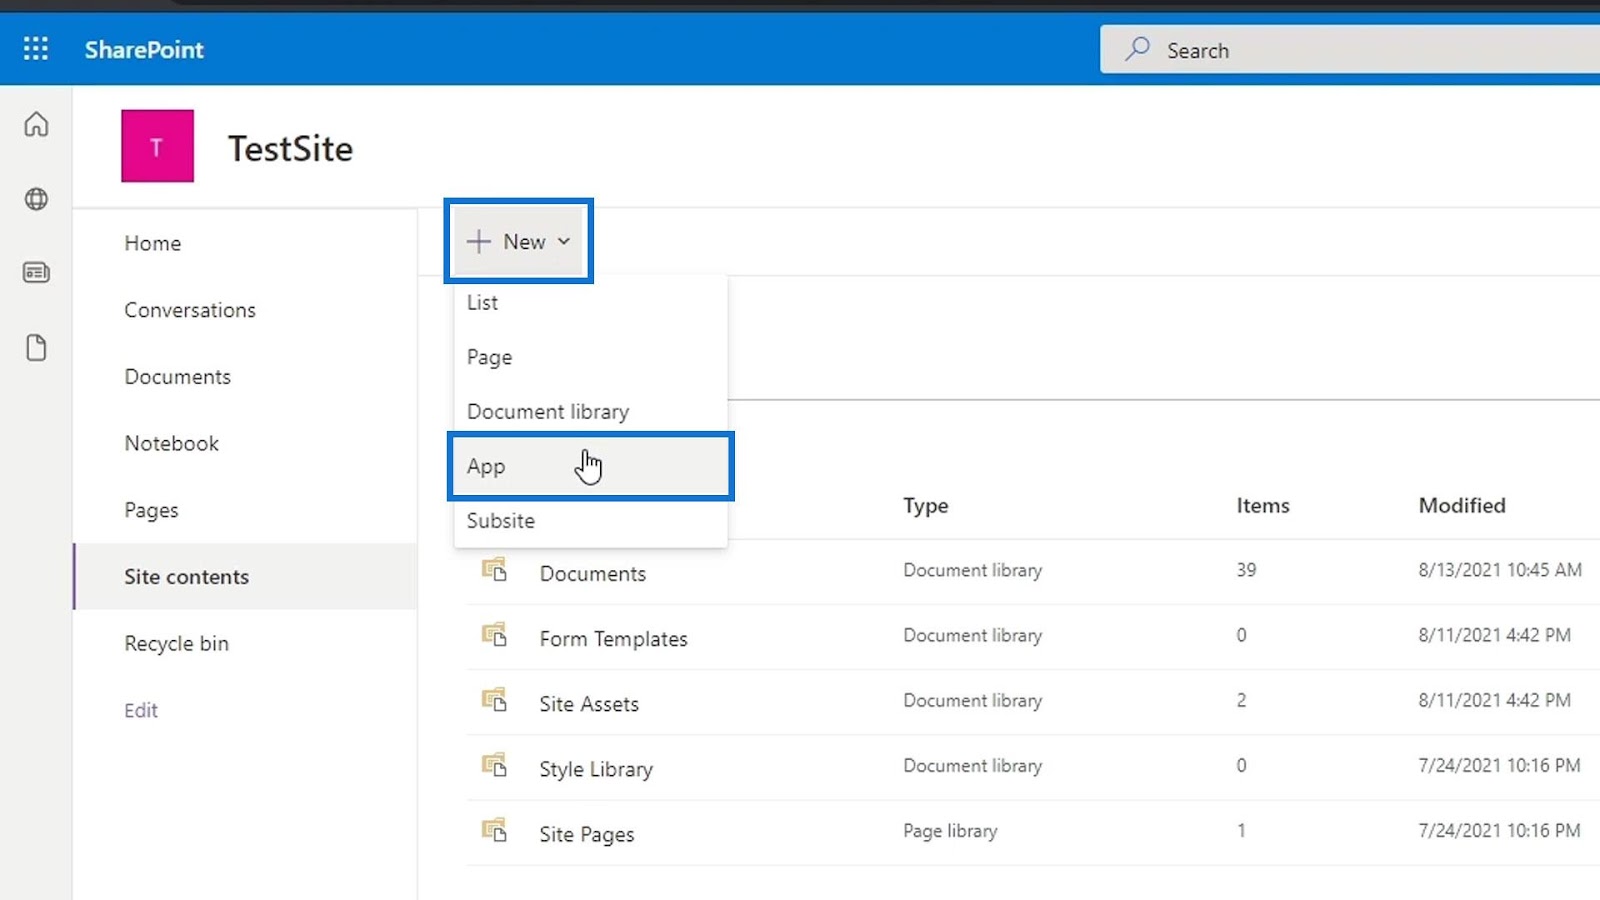Screen dimensions: 1600x900
Task: Choose Page from the New menu
Action: [x=590, y=357]
